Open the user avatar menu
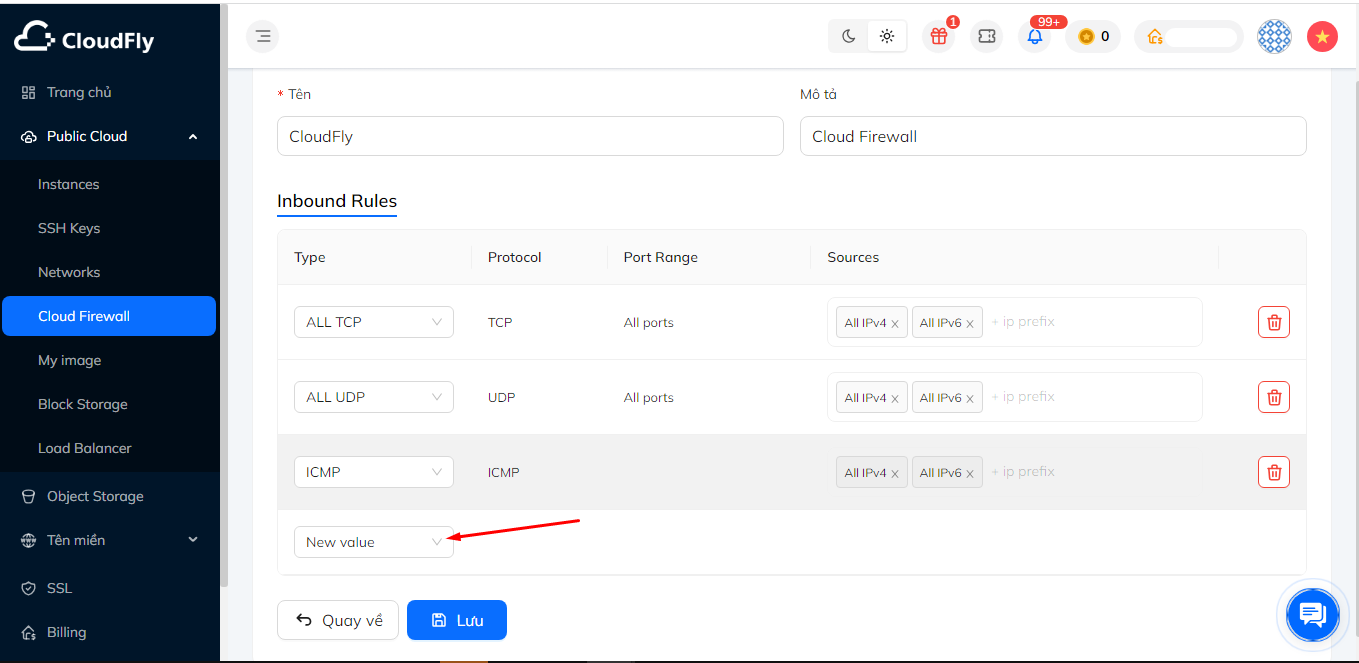 click(x=1274, y=37)
